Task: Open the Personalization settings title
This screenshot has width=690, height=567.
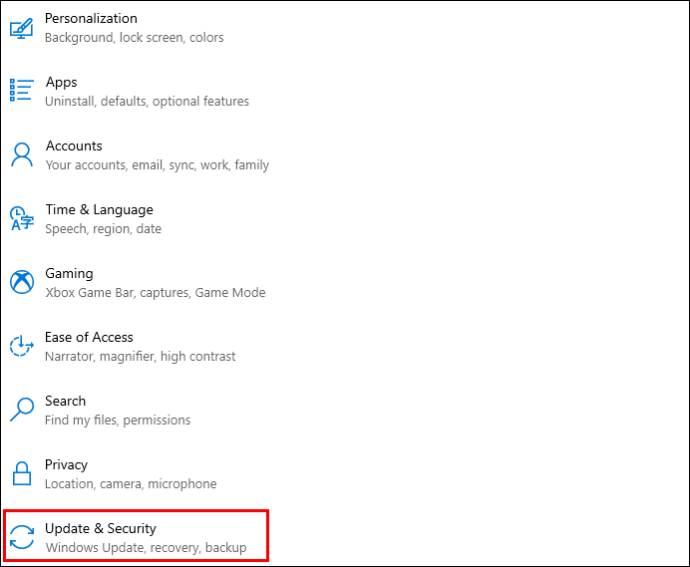Action: pos(91,18)
